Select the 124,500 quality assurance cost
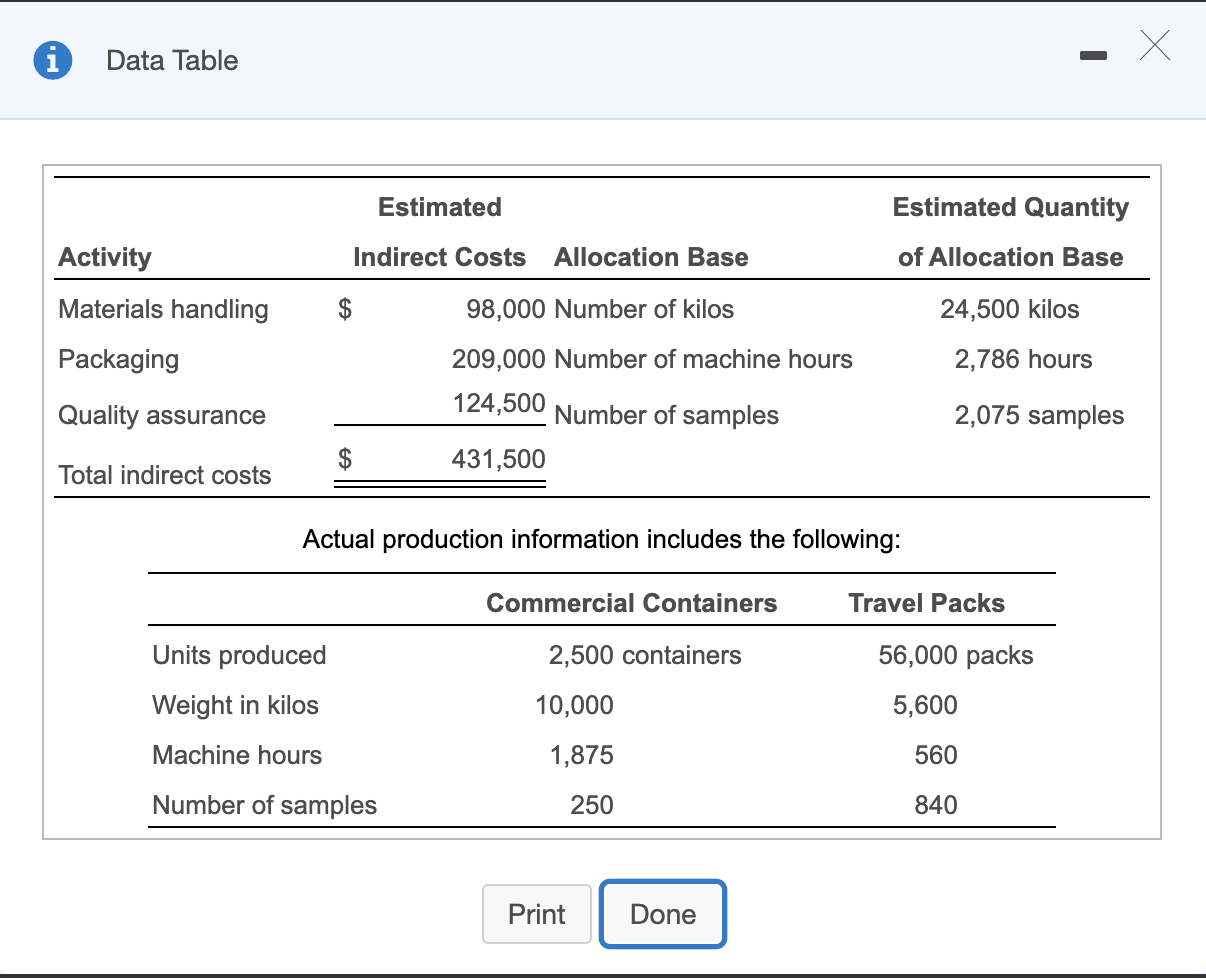 click(x=499, y=403)
